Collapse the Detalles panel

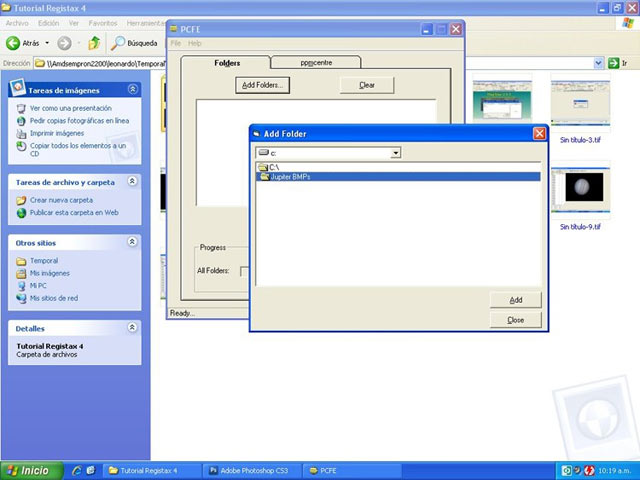pyautogui.click(x=133, y=328)
